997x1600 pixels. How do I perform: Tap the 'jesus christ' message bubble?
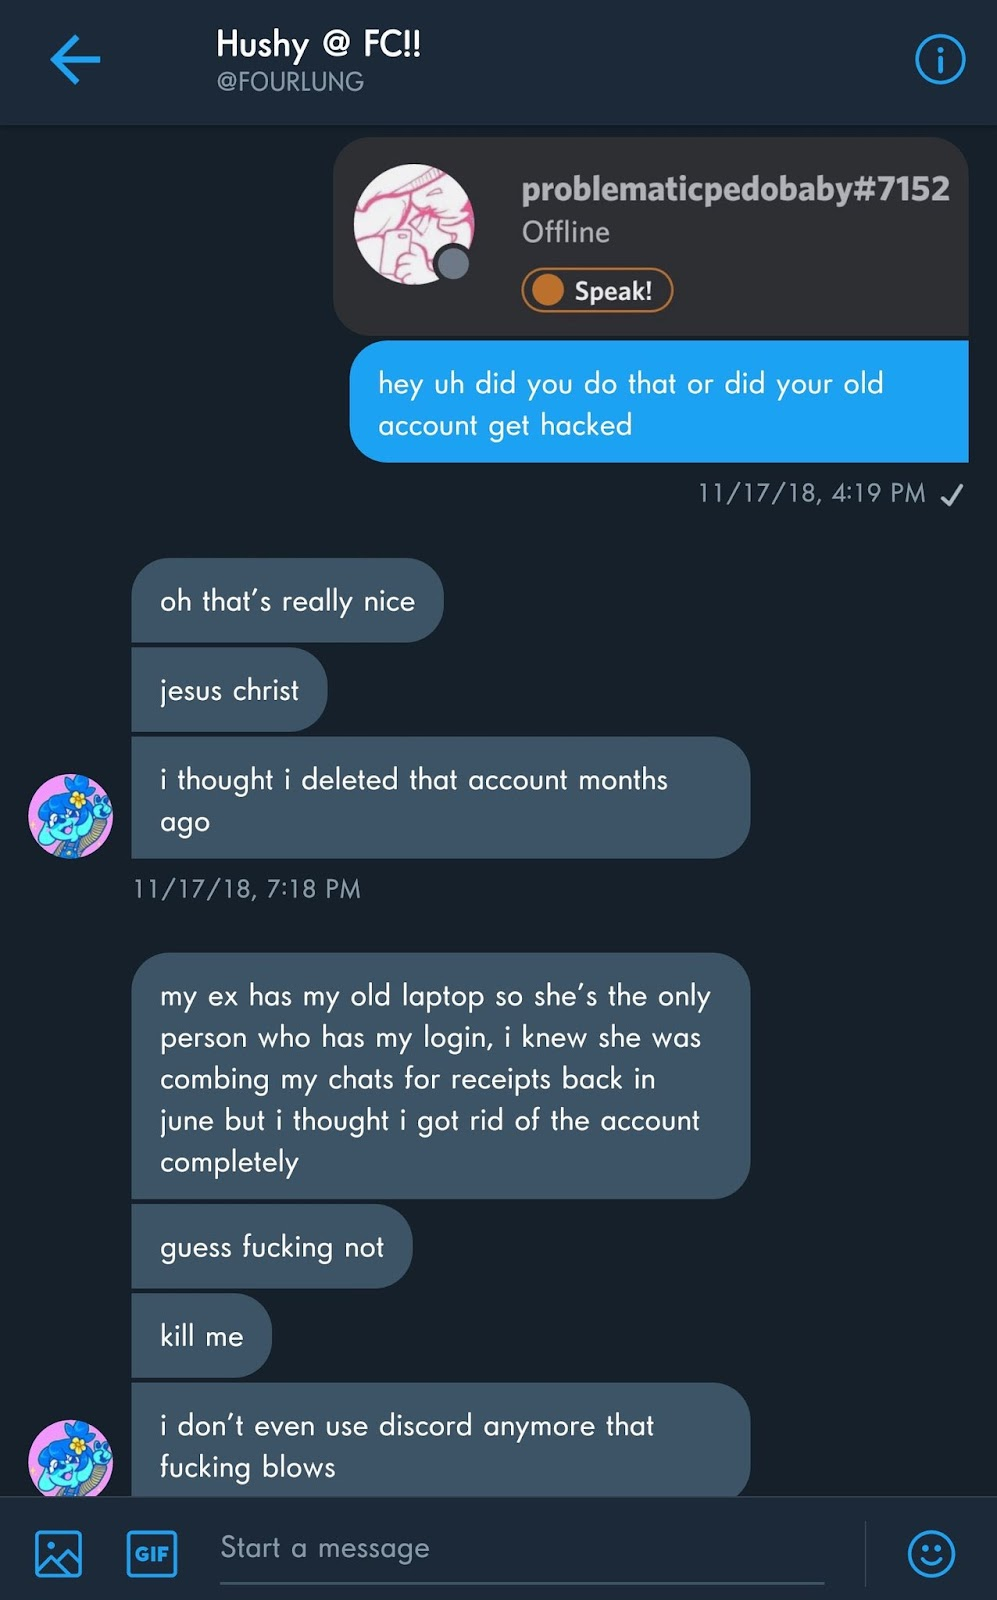coord(229,690)
